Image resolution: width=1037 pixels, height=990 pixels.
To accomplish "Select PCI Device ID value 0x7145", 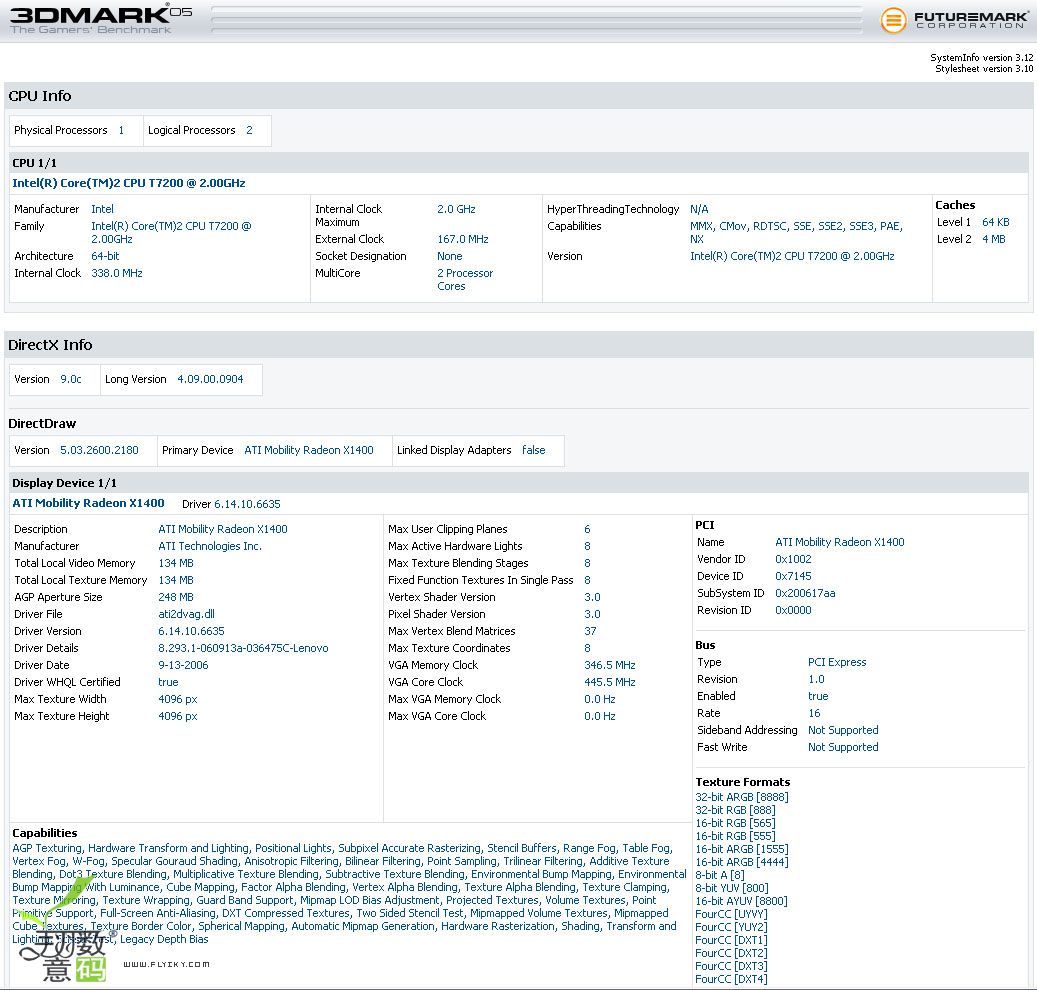I will 793,577.
